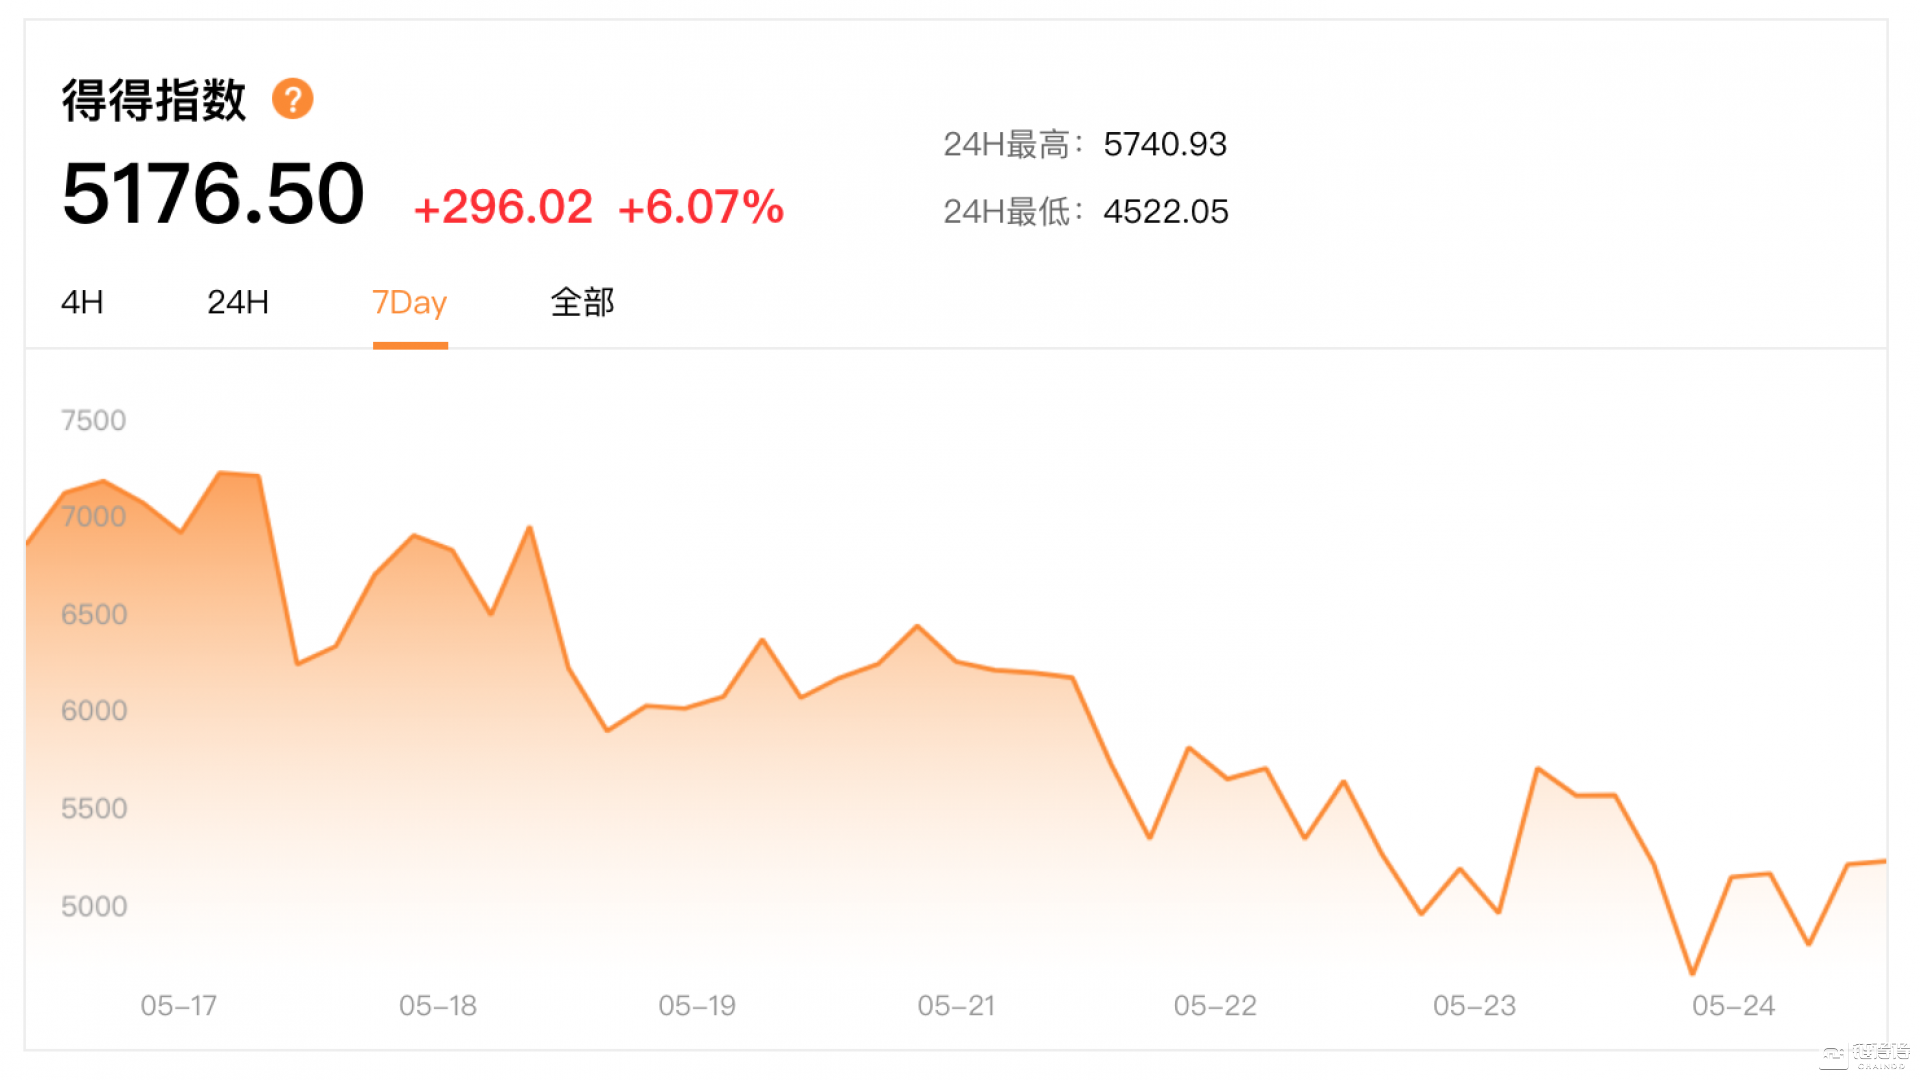
Task: Click the 05-21 date axis label
Action: 956,1005
